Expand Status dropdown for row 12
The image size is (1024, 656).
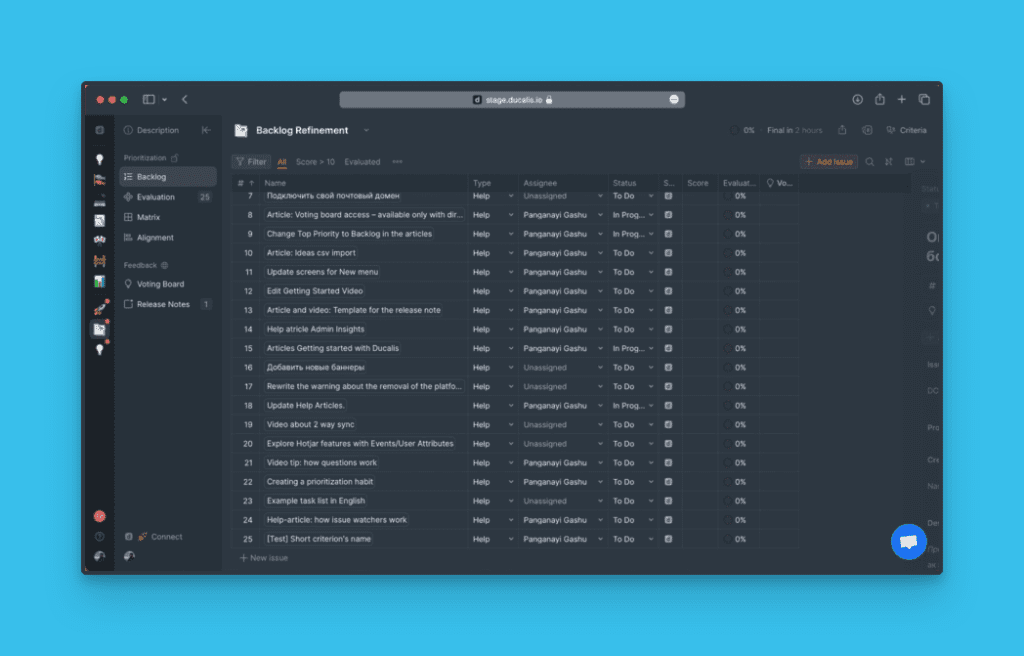[x=651, y=291]
